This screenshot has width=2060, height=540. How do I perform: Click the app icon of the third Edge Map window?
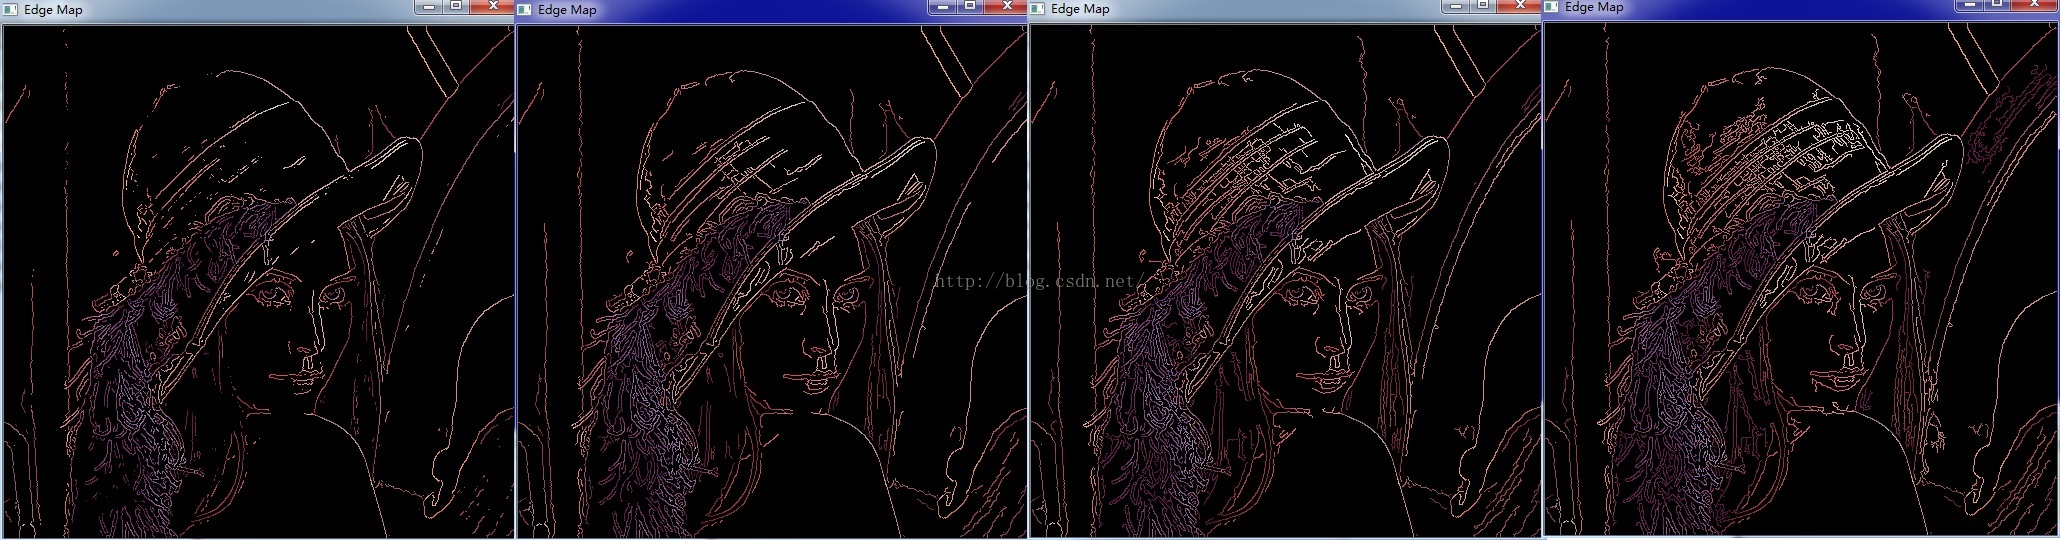click(x=1038, y=9)
